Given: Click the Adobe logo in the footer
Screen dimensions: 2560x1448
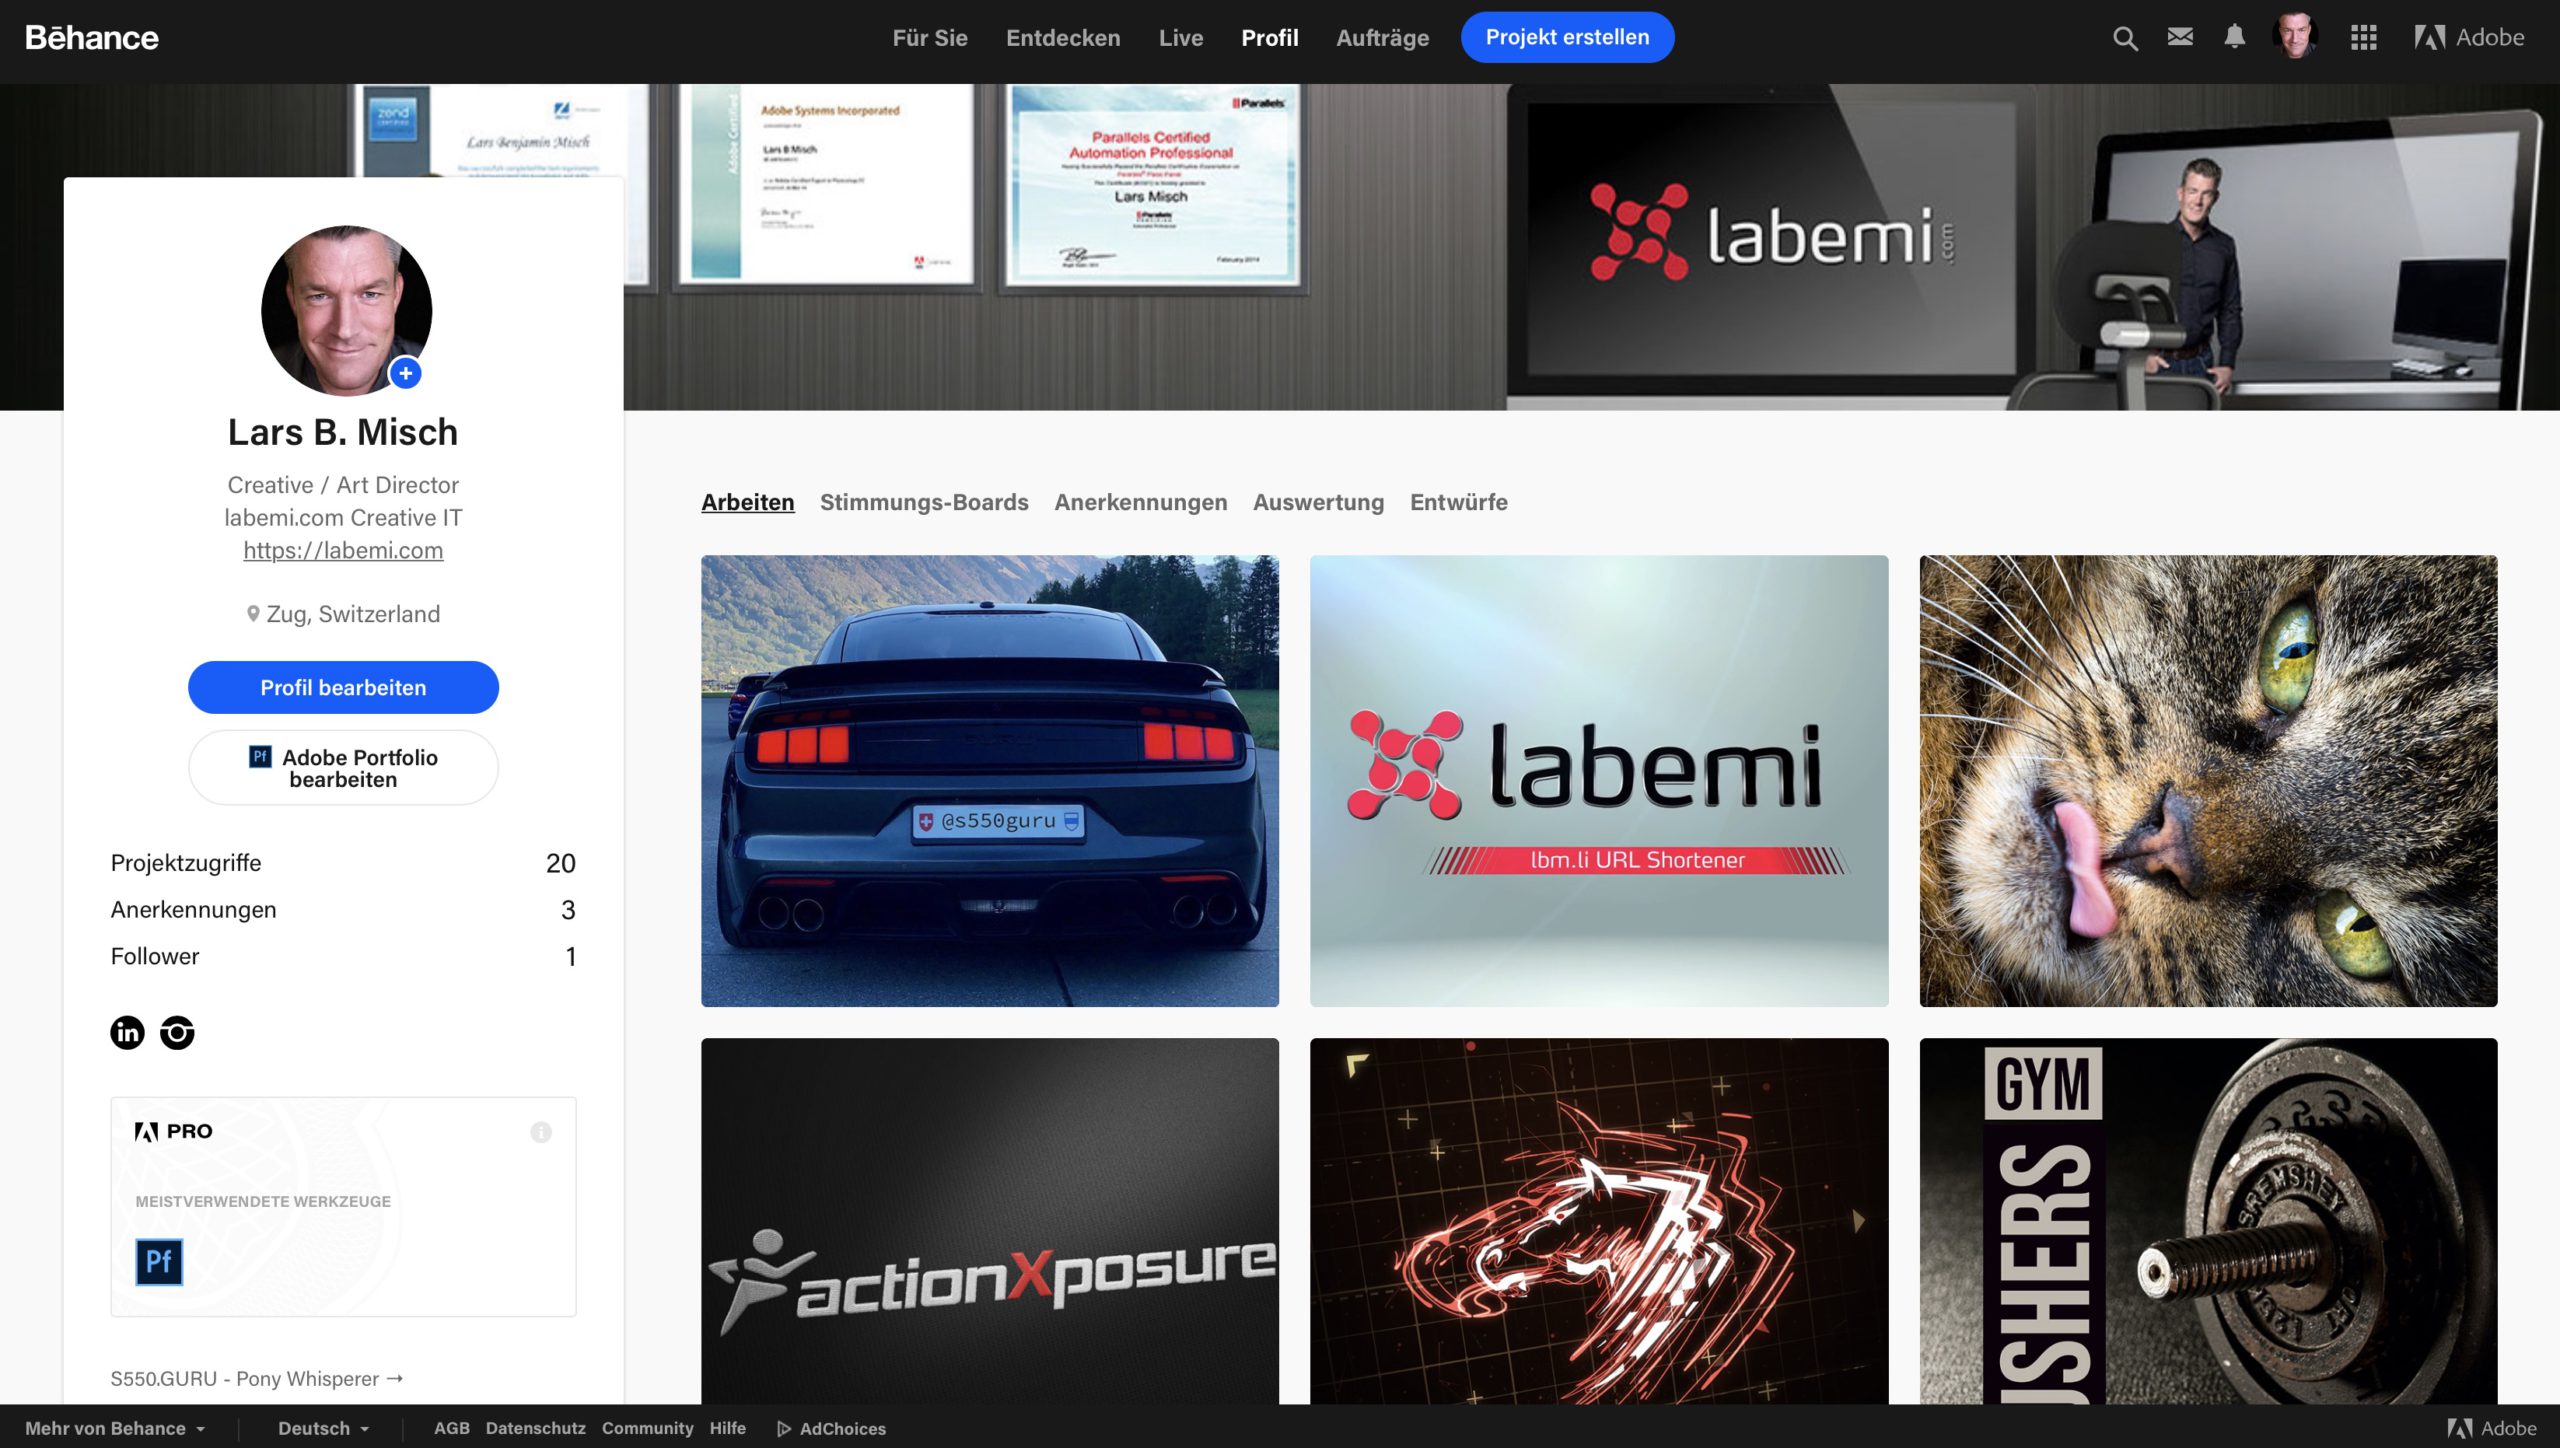Looking at the screenshot, I should 2492,1428.
